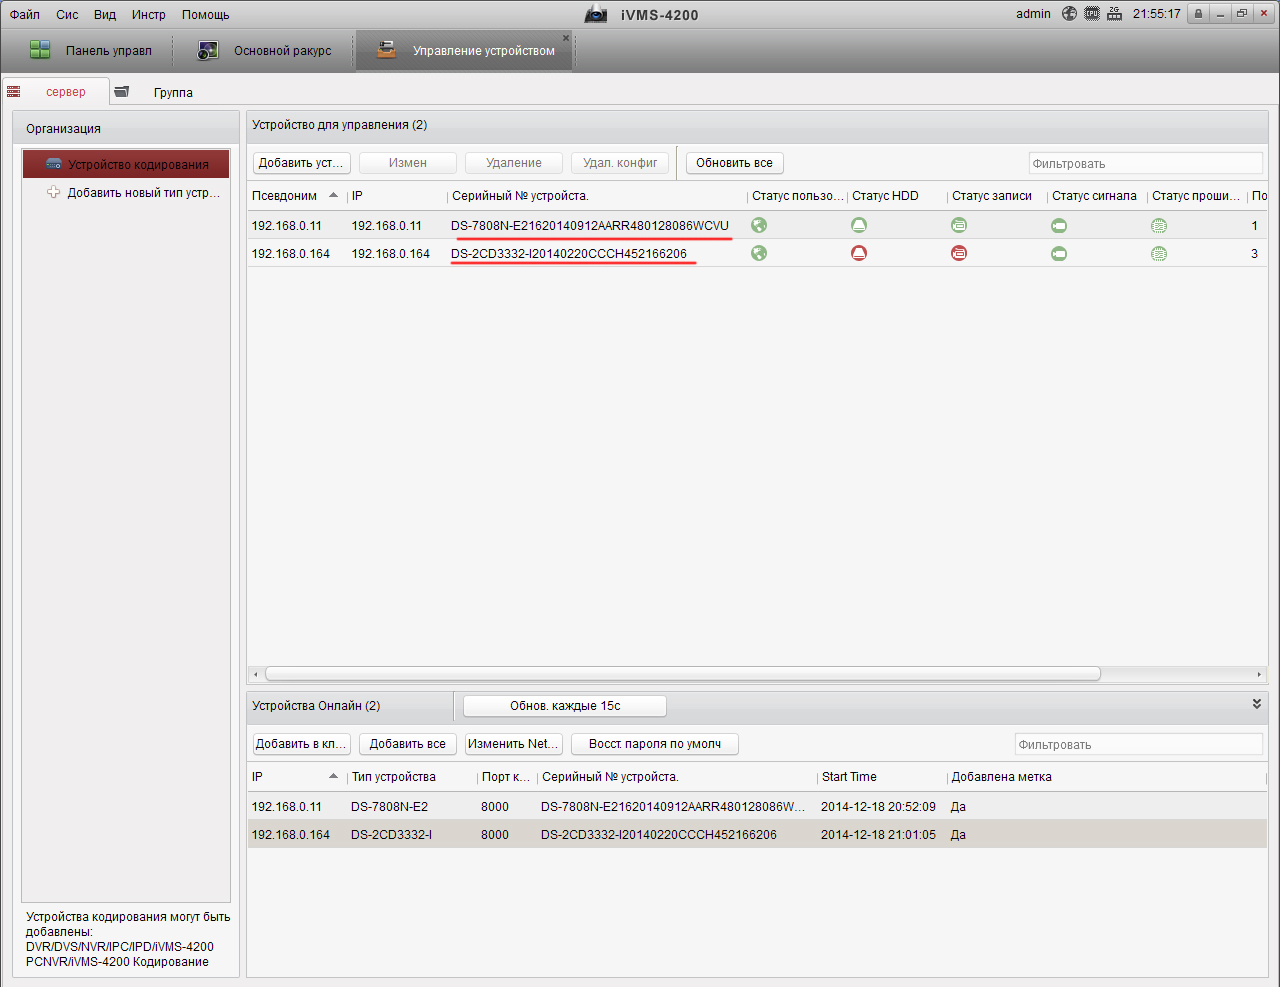1280x987 pixels.
Task: Click the Обнов. каждые 15с button
Action: tap(565, 706)
